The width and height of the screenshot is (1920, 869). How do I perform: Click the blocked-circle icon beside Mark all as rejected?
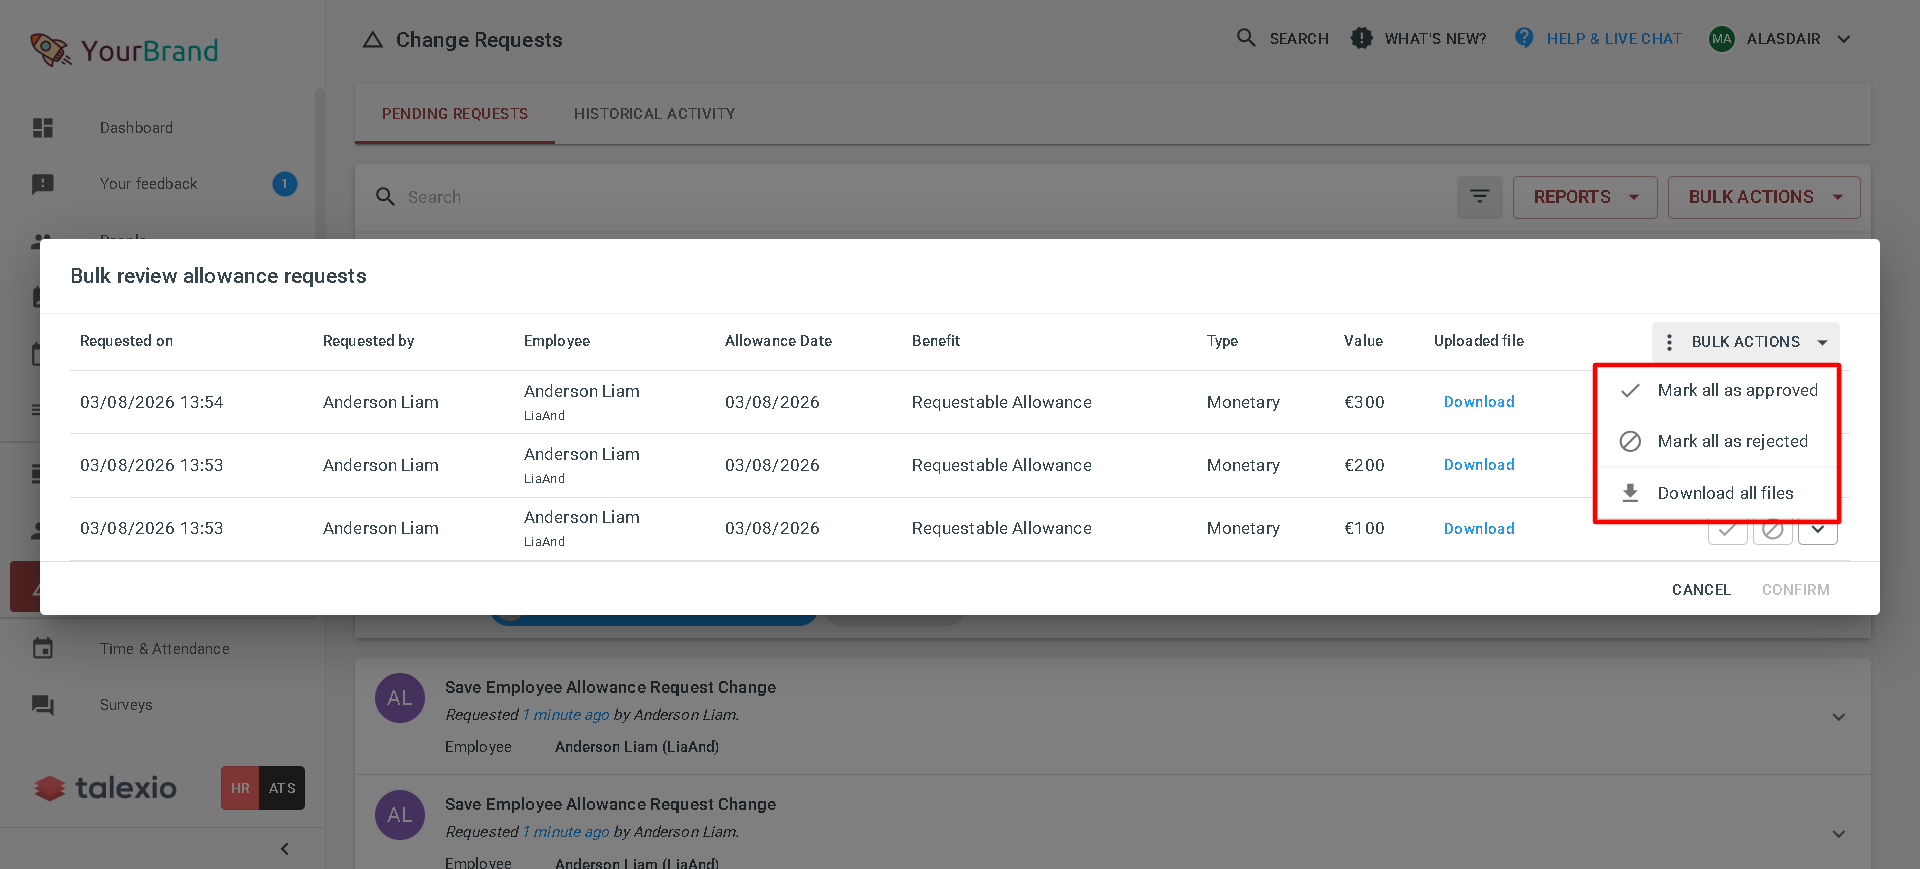point(1630,441)
